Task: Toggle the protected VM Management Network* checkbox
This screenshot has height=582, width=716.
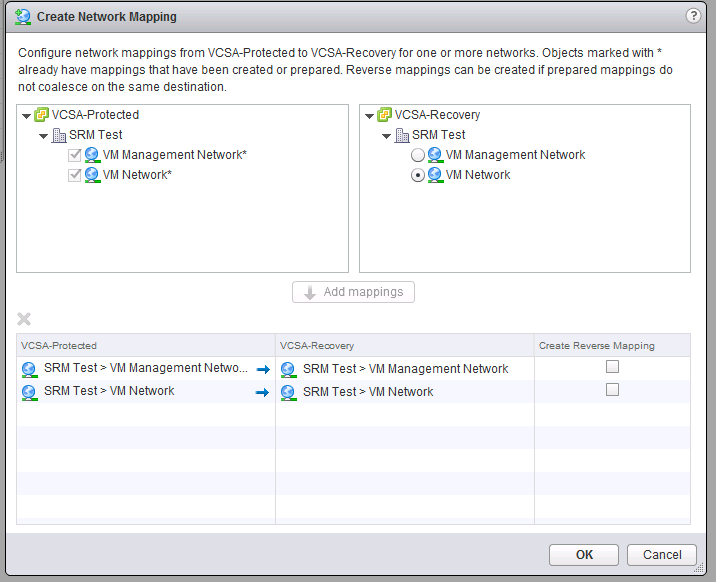Action: tap(75, 155)
